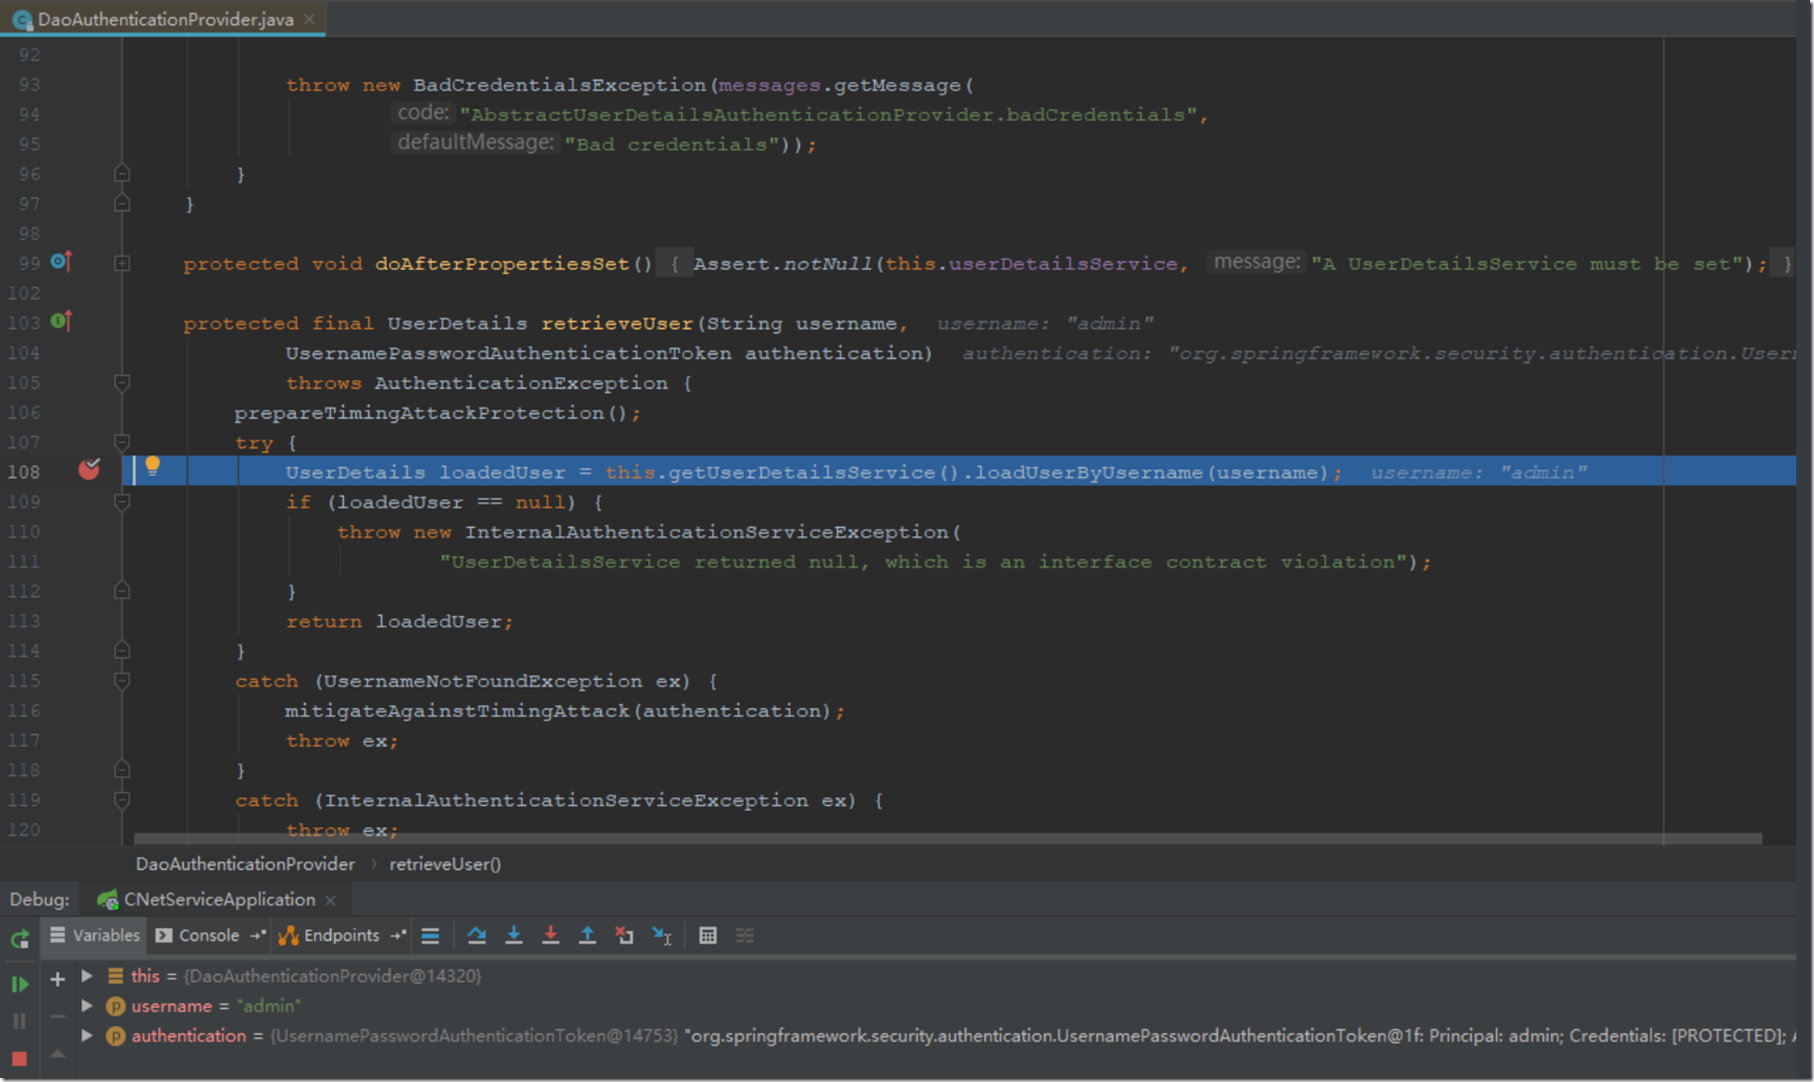Click the pin arrow beside Console tab
This screenshot has width=1814, height=1082.
coord(258,936)
